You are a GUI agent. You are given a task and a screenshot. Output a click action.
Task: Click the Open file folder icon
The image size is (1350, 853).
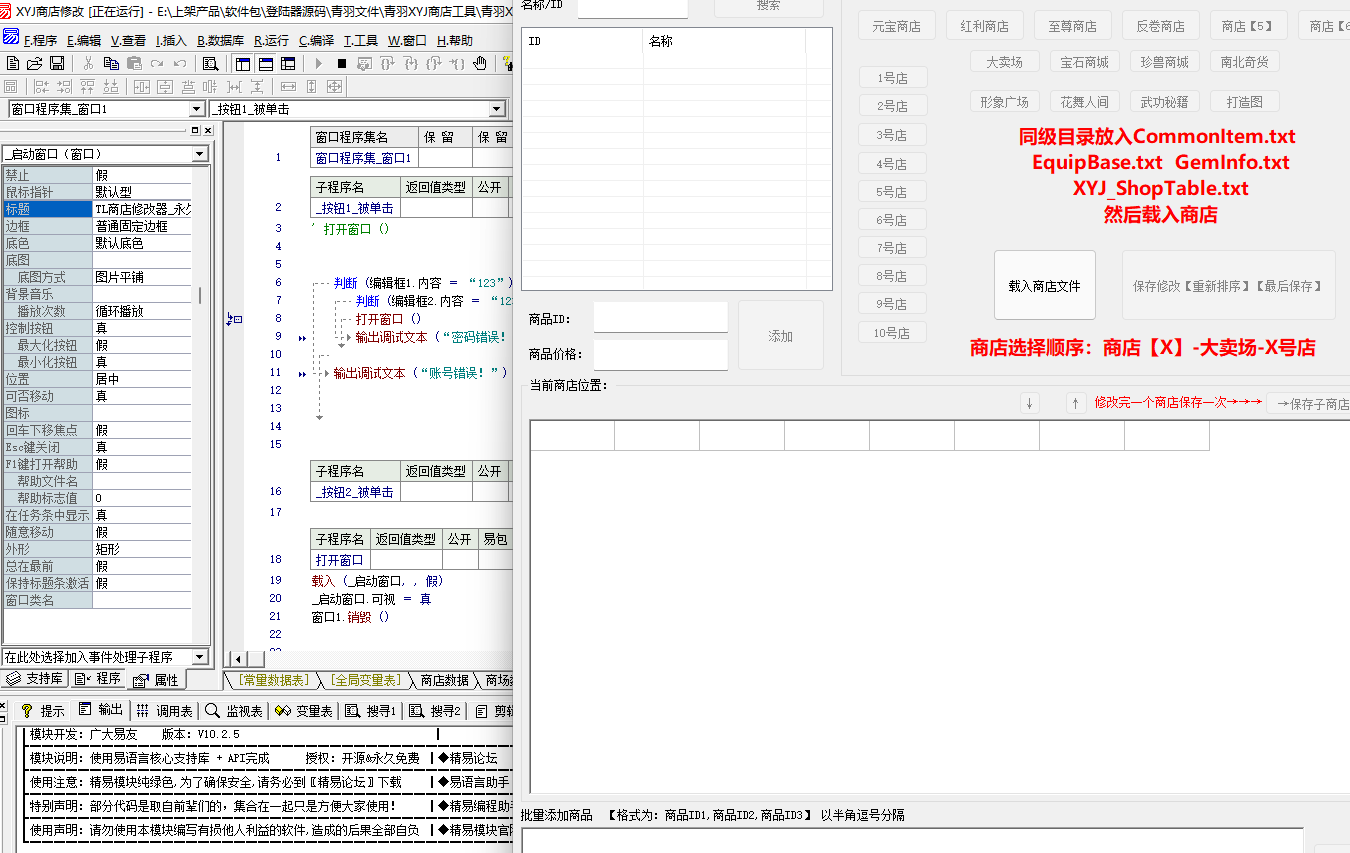pyautogui.click(x=34, y=63)
